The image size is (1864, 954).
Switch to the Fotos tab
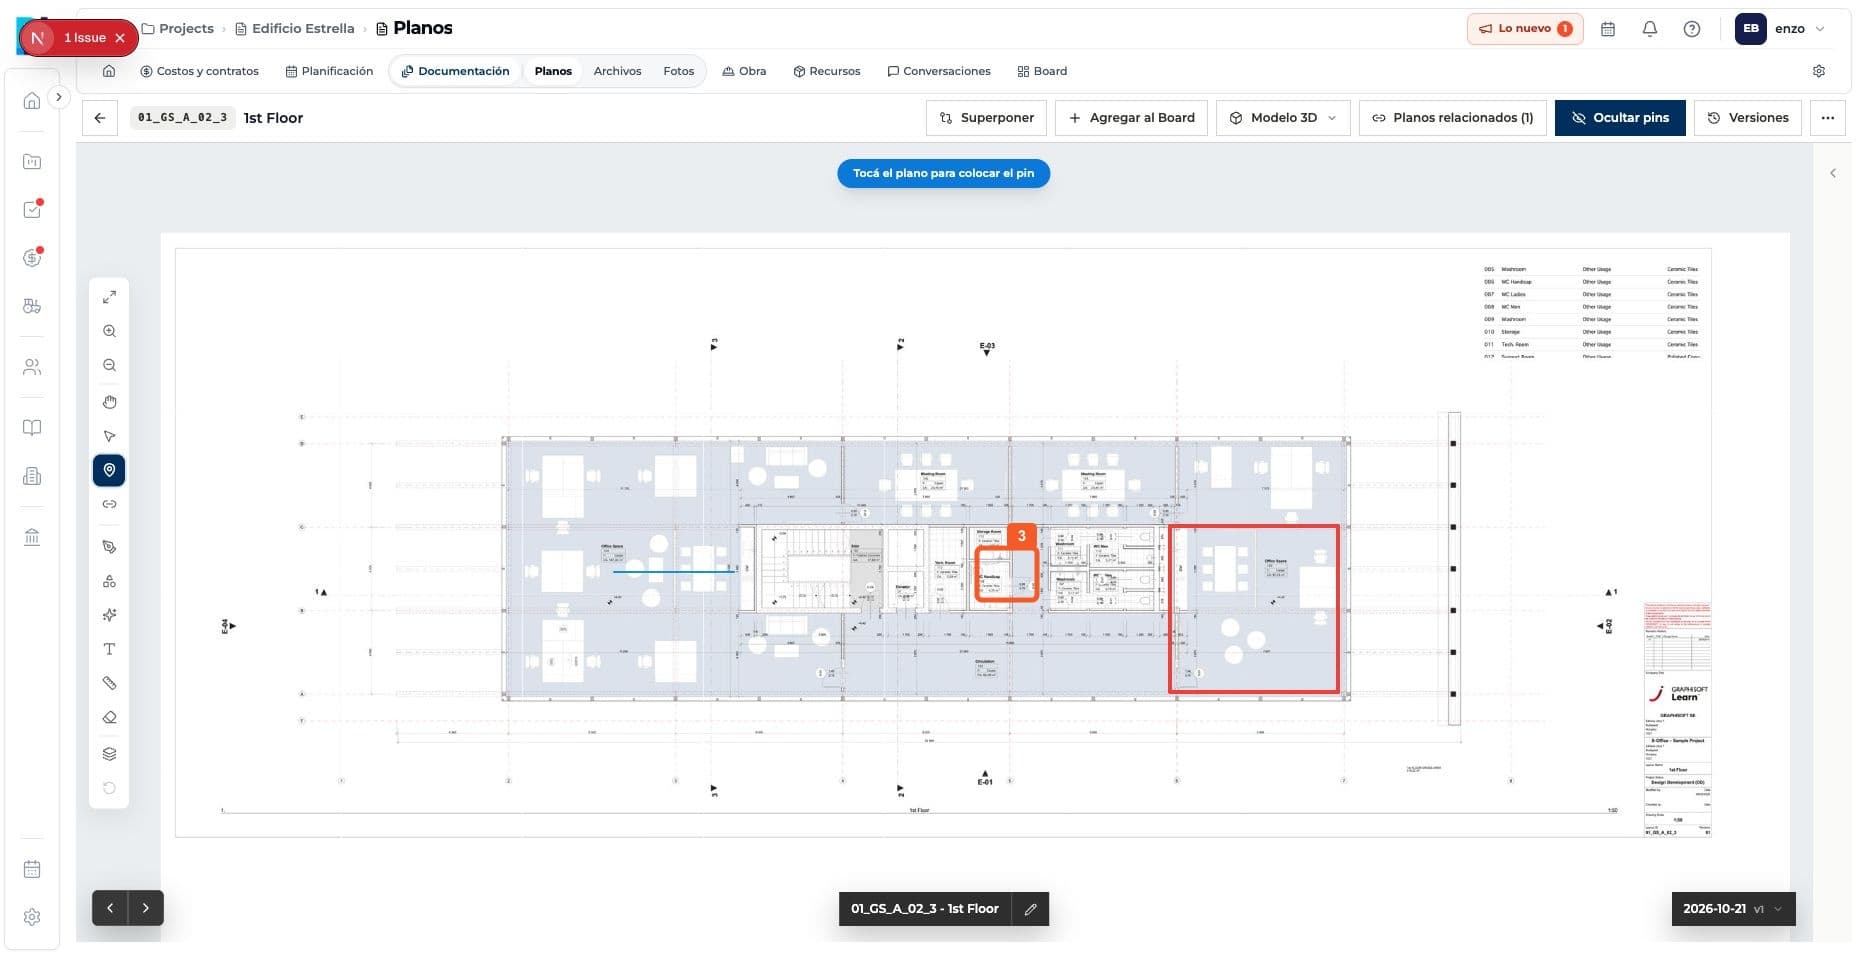678,71
